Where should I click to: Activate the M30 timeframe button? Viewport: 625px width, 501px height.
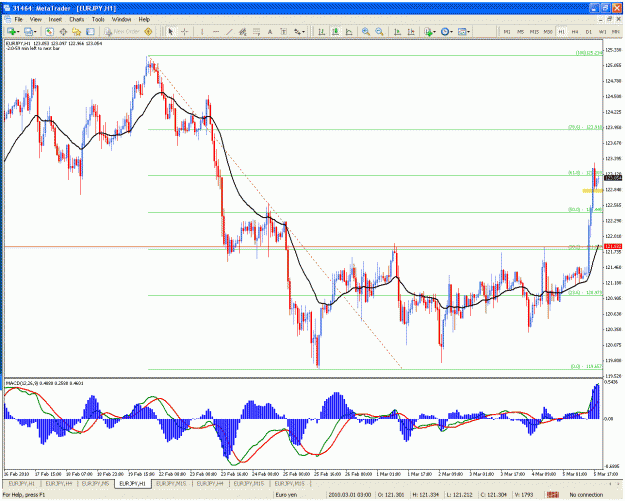point(548,32)
